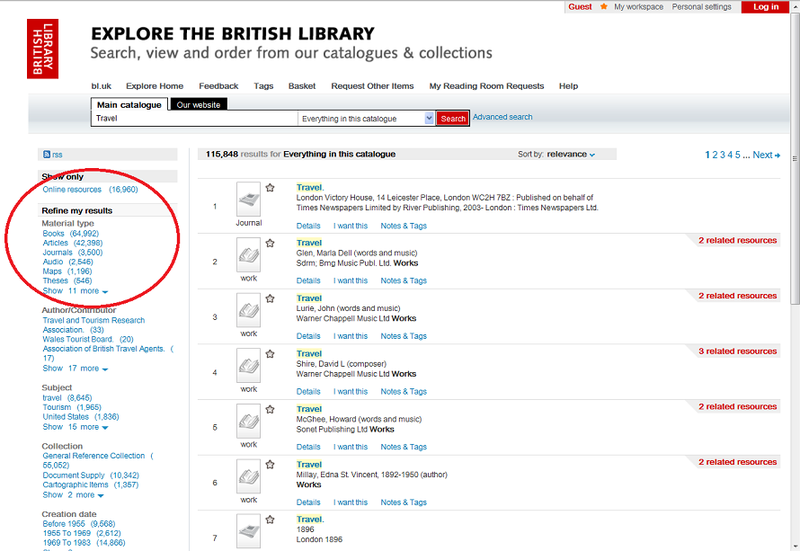Open My workspace link
The height and width of the screenshot is (551, 800).
[639, 7]
